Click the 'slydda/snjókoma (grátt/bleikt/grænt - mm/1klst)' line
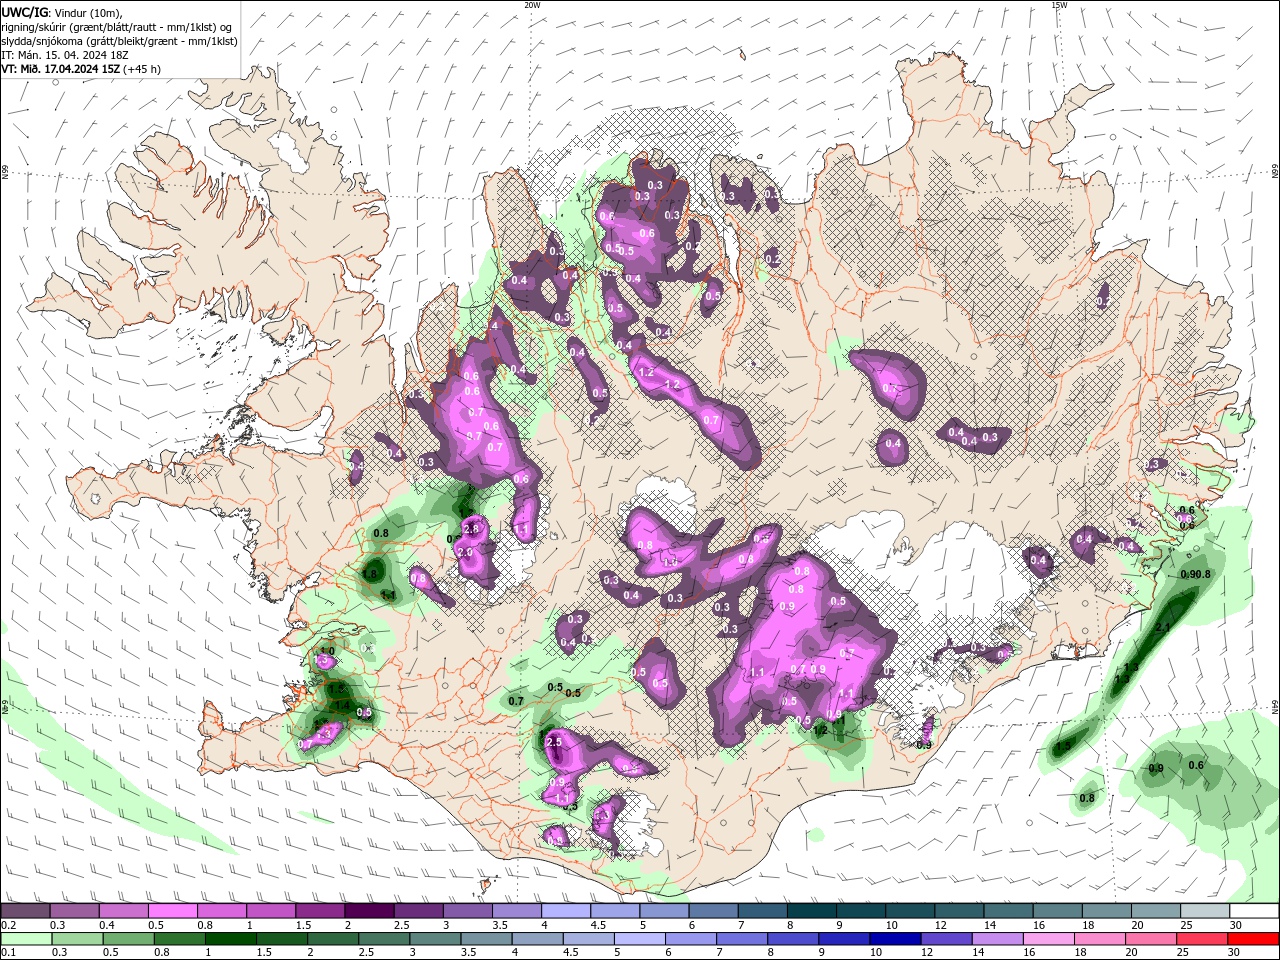Image resolution: width=1280 pixels, height=960 pixels. click(120, 41)
